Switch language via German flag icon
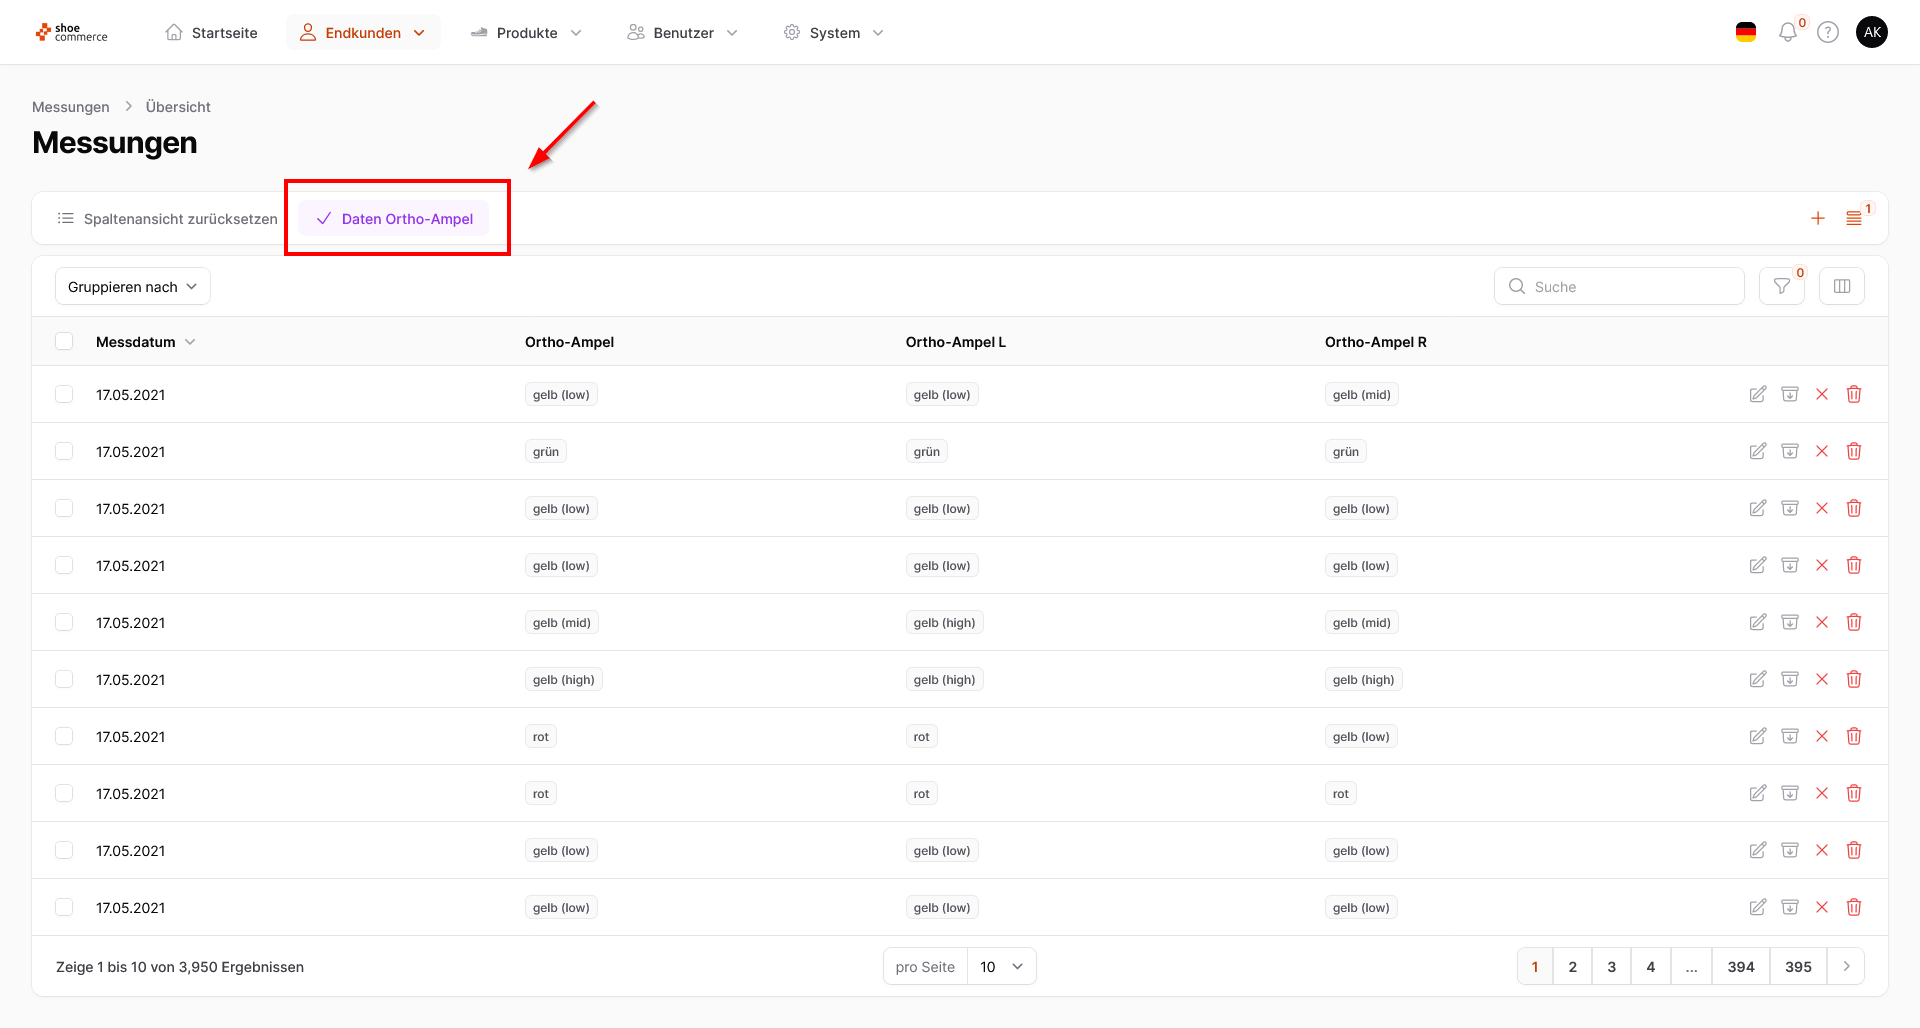The width and height of the screenshot is (1920, 1028). [1746, 33]
